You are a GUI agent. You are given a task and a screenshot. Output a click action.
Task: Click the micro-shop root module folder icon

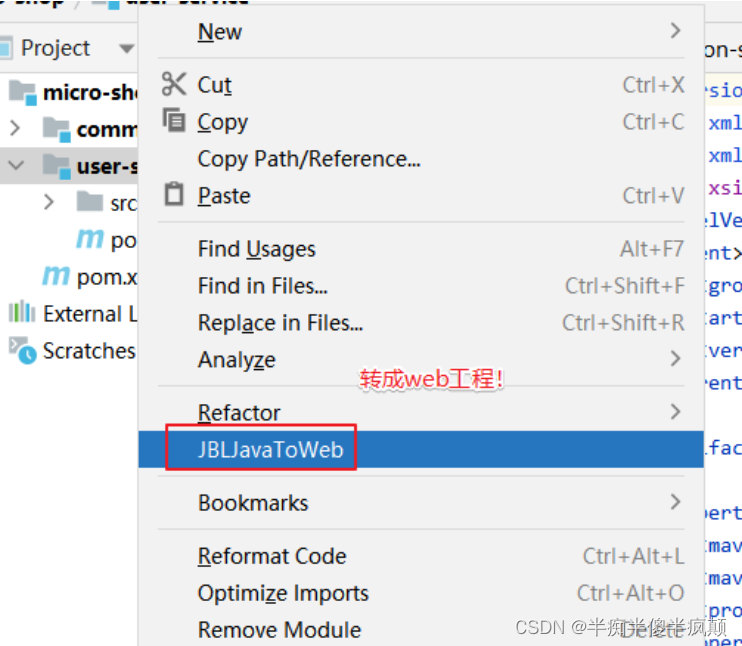coord(23,92)
